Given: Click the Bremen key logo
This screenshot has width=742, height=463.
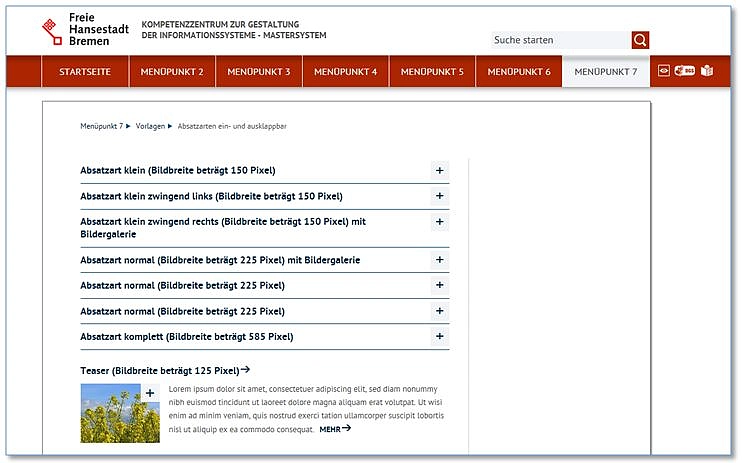Looking at the screenshot, I should point(51,30).
